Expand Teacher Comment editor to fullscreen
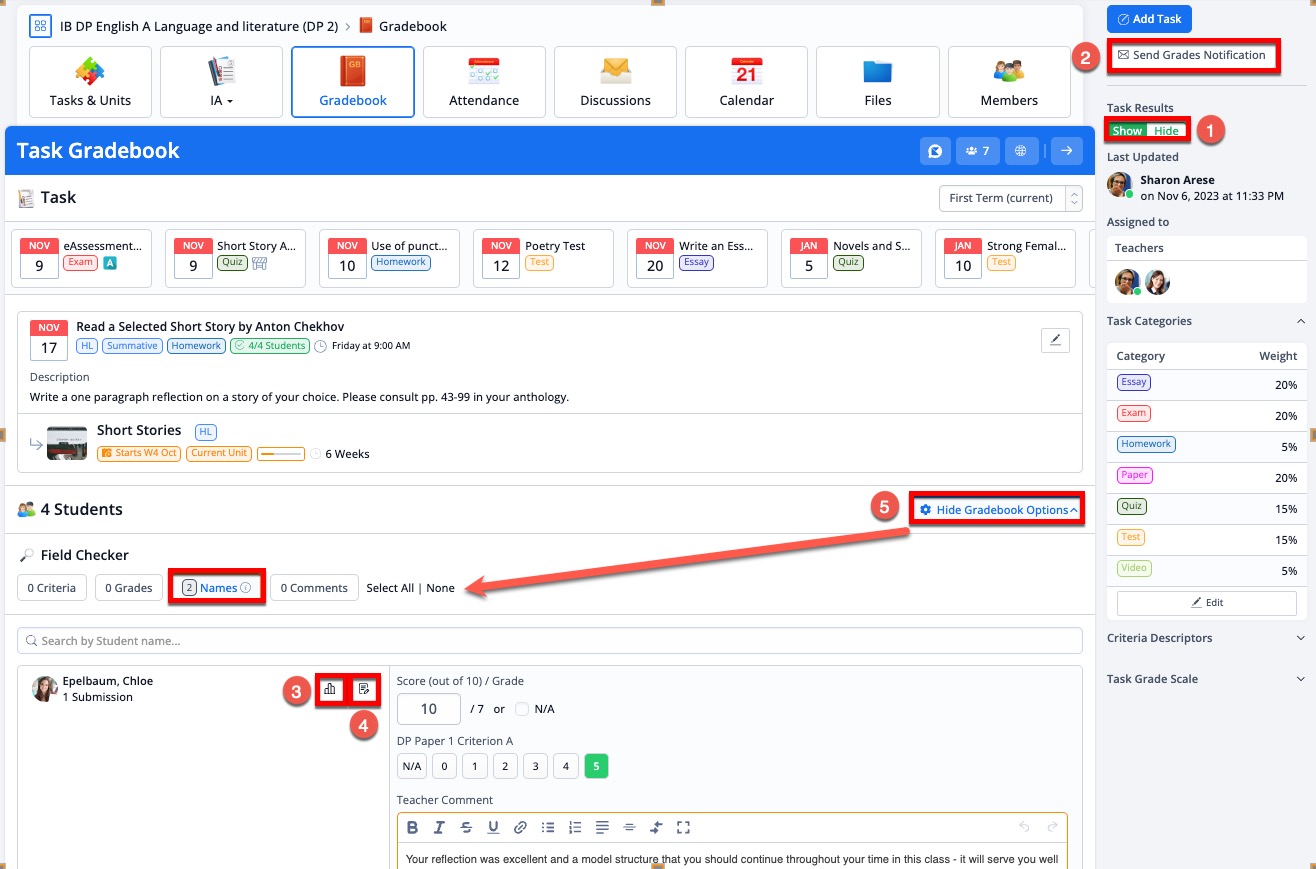 click(x=683, y=827)
